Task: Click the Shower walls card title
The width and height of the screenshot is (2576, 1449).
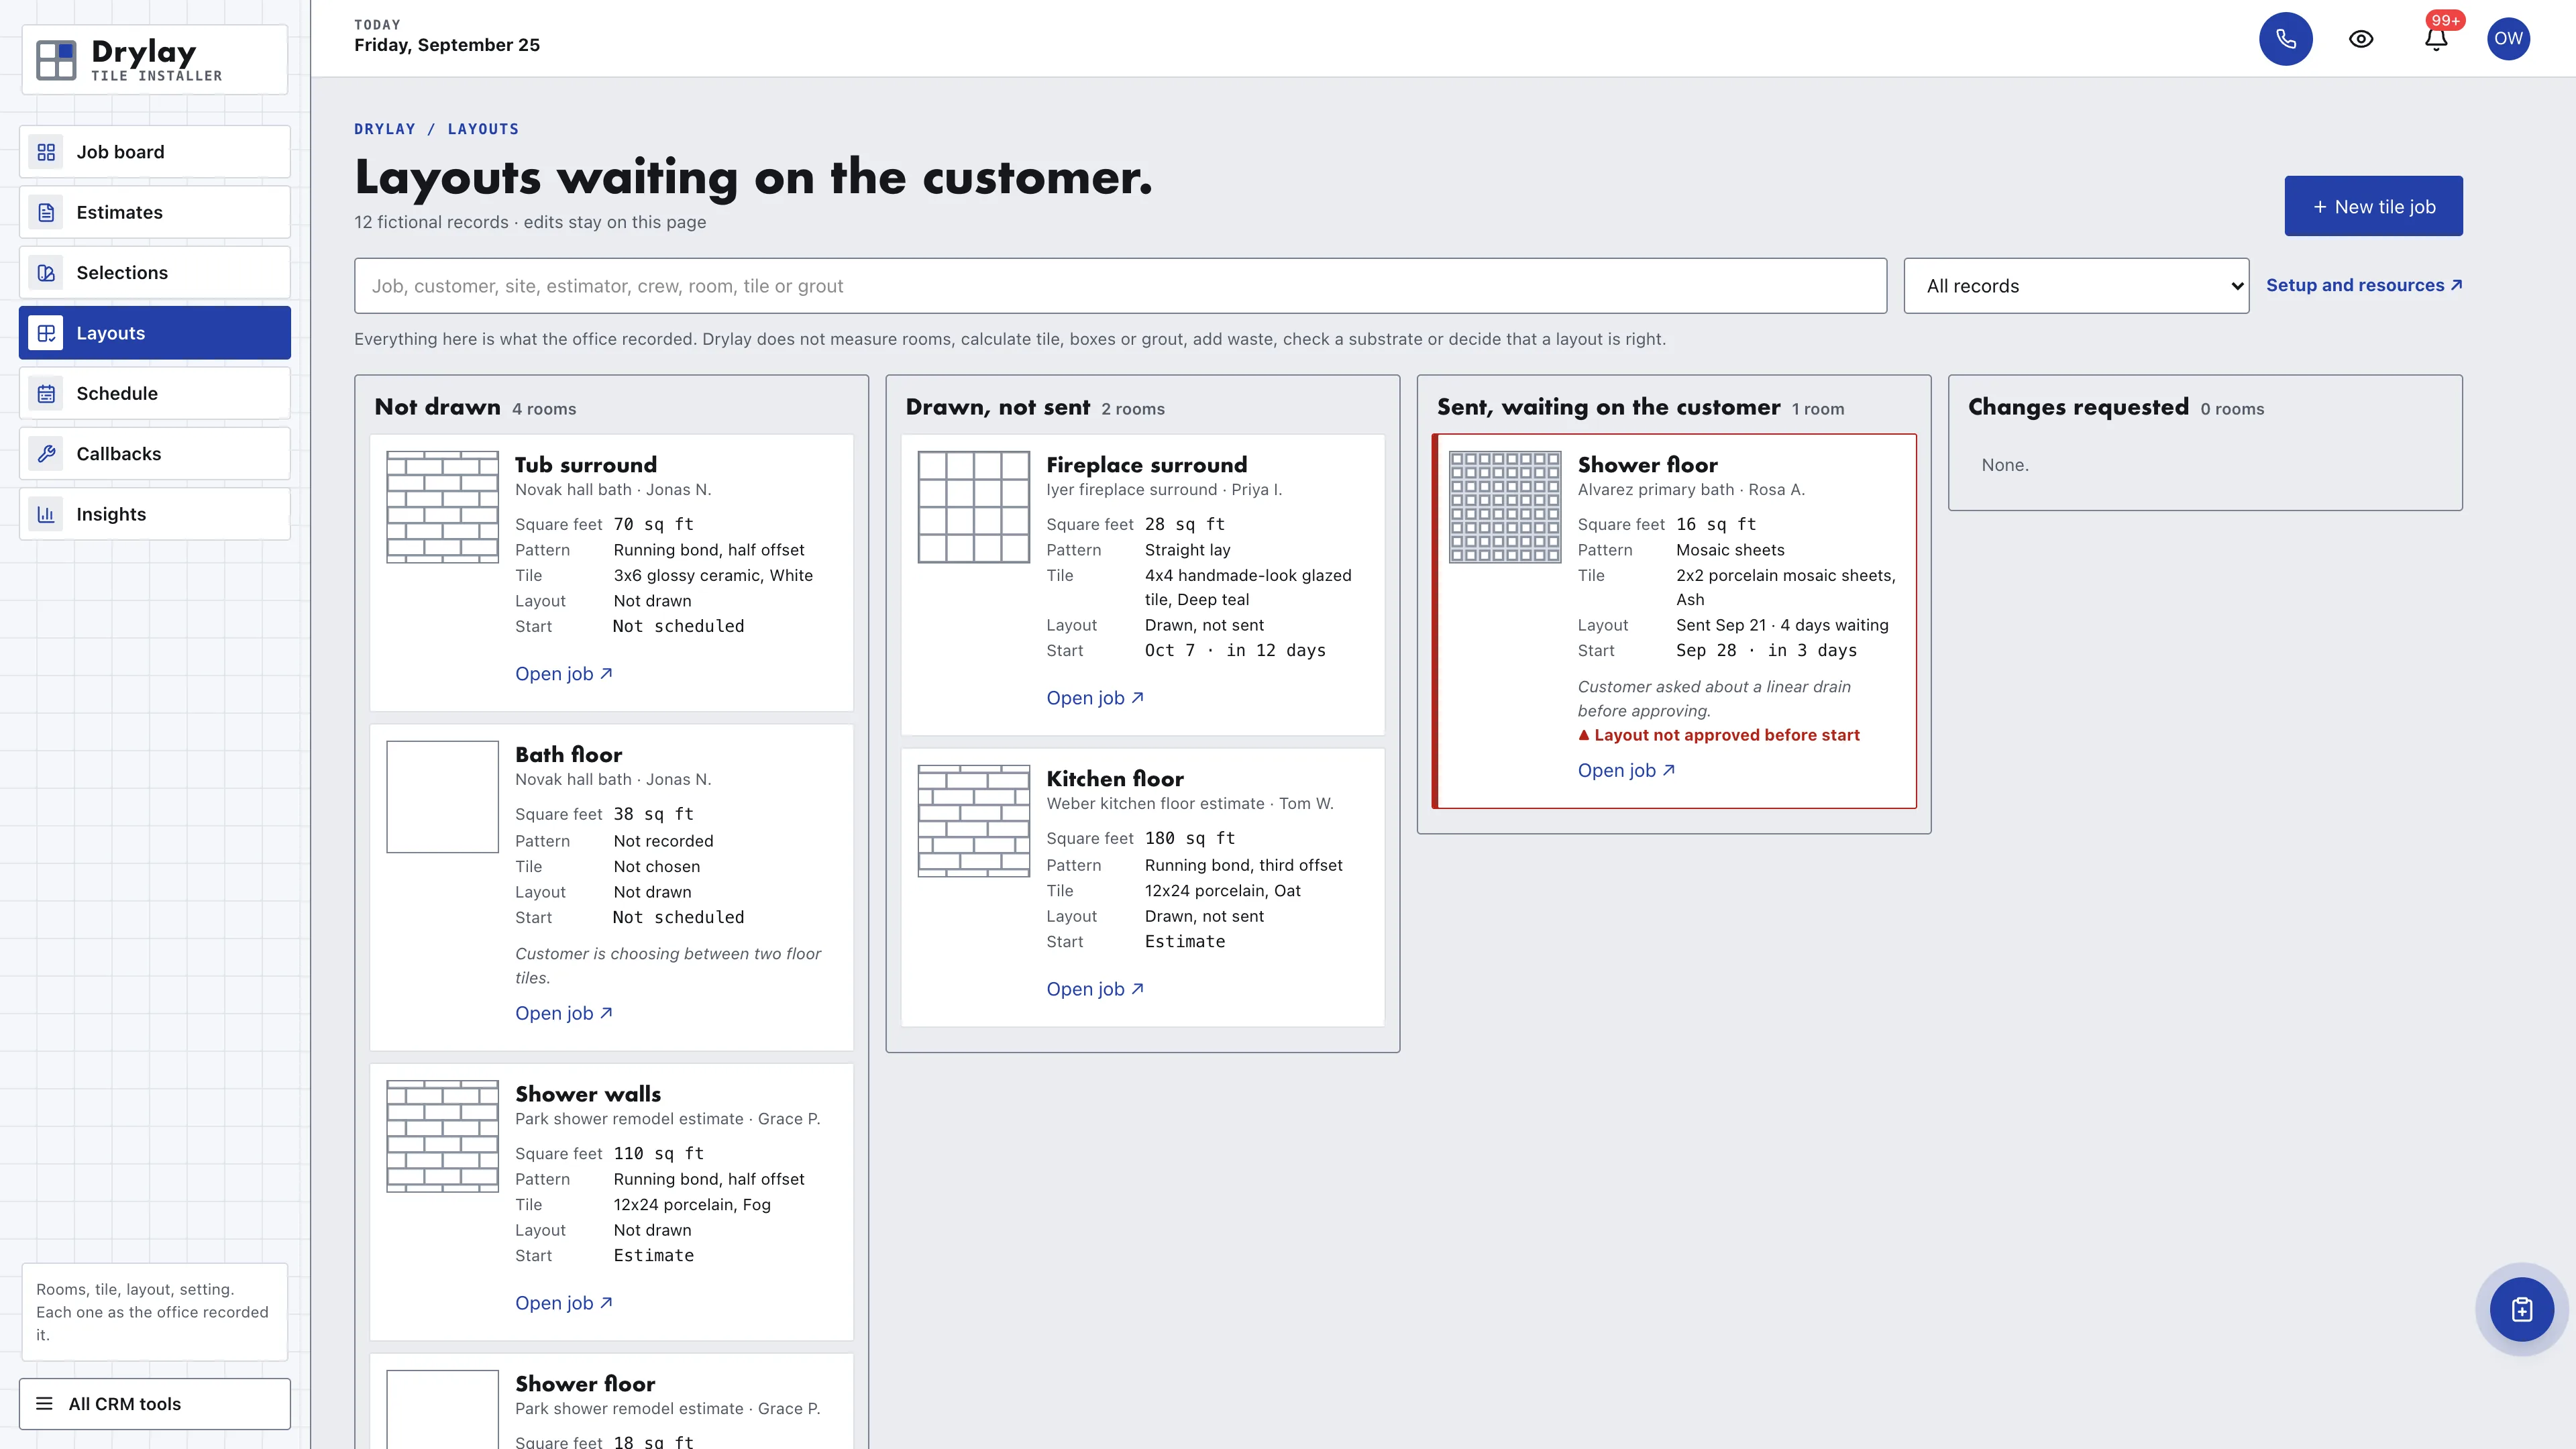Action: 588,1094
